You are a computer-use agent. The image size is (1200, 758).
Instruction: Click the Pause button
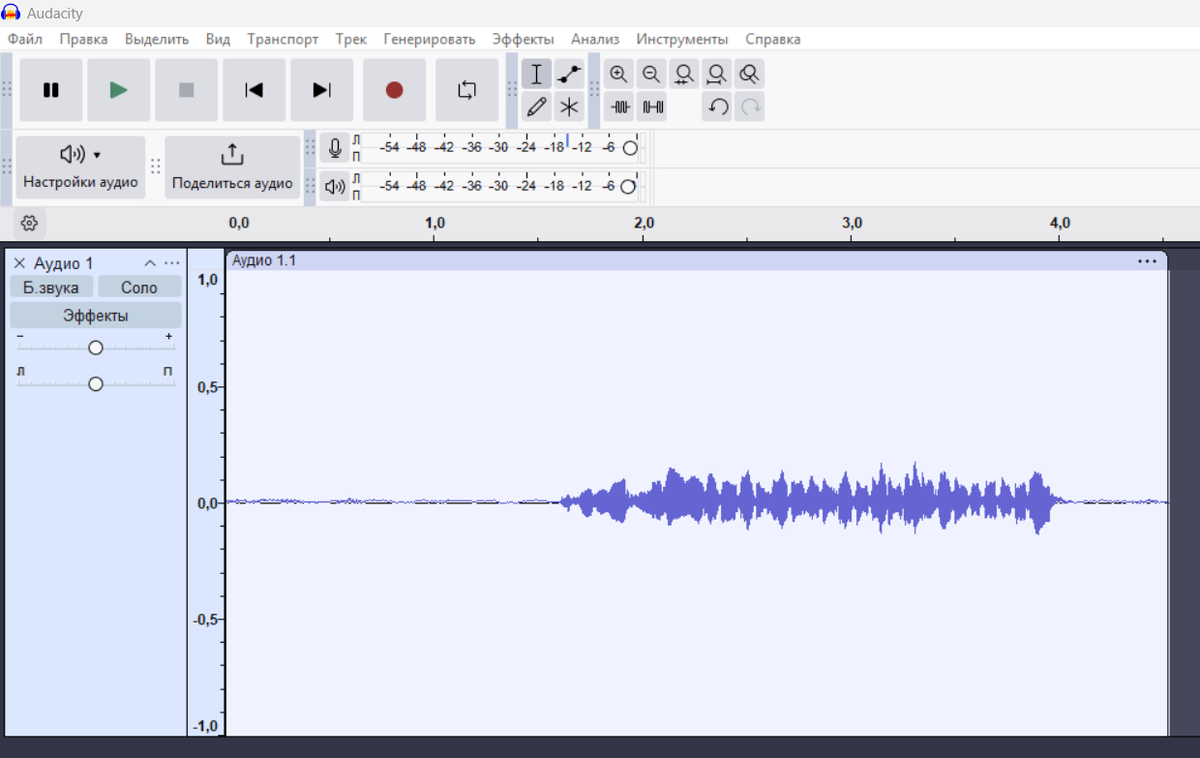pos(51,90)
